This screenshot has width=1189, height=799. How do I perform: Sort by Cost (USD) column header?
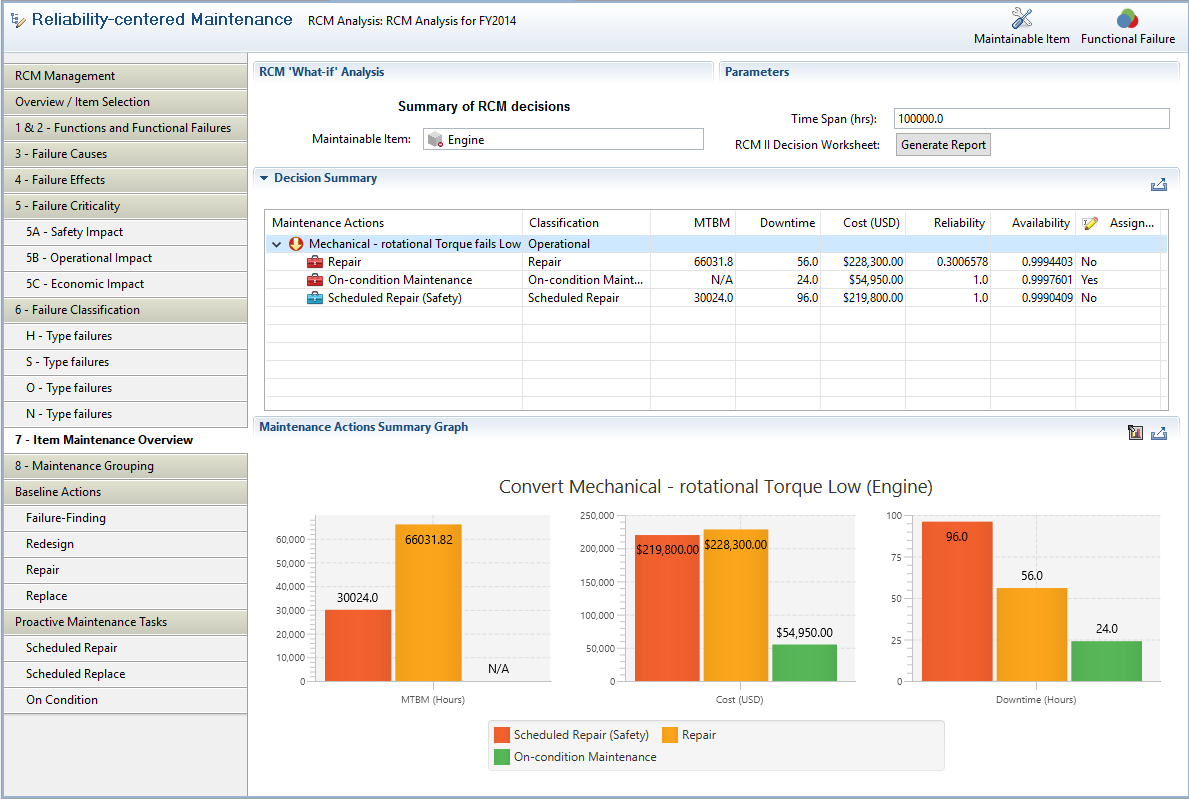pyautogui.click(x=862, y=223)
